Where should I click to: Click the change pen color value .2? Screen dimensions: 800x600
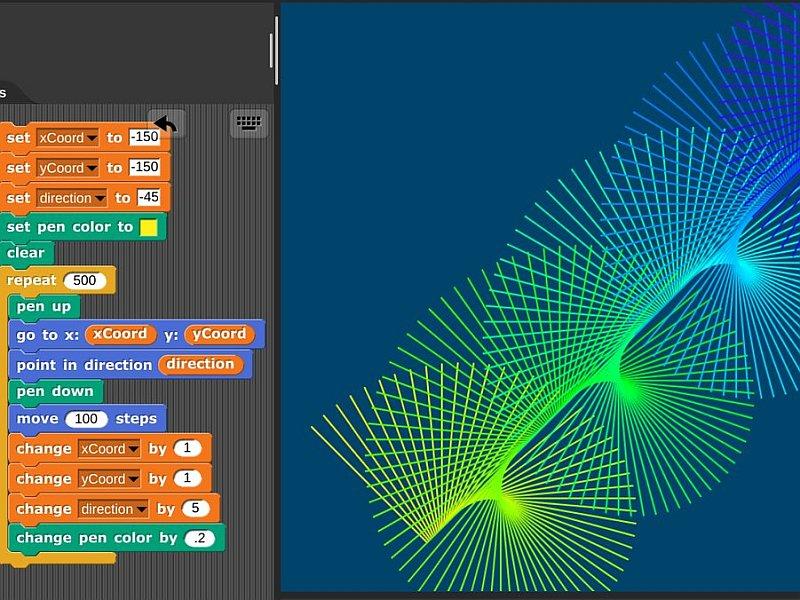(x=200, y=538)
